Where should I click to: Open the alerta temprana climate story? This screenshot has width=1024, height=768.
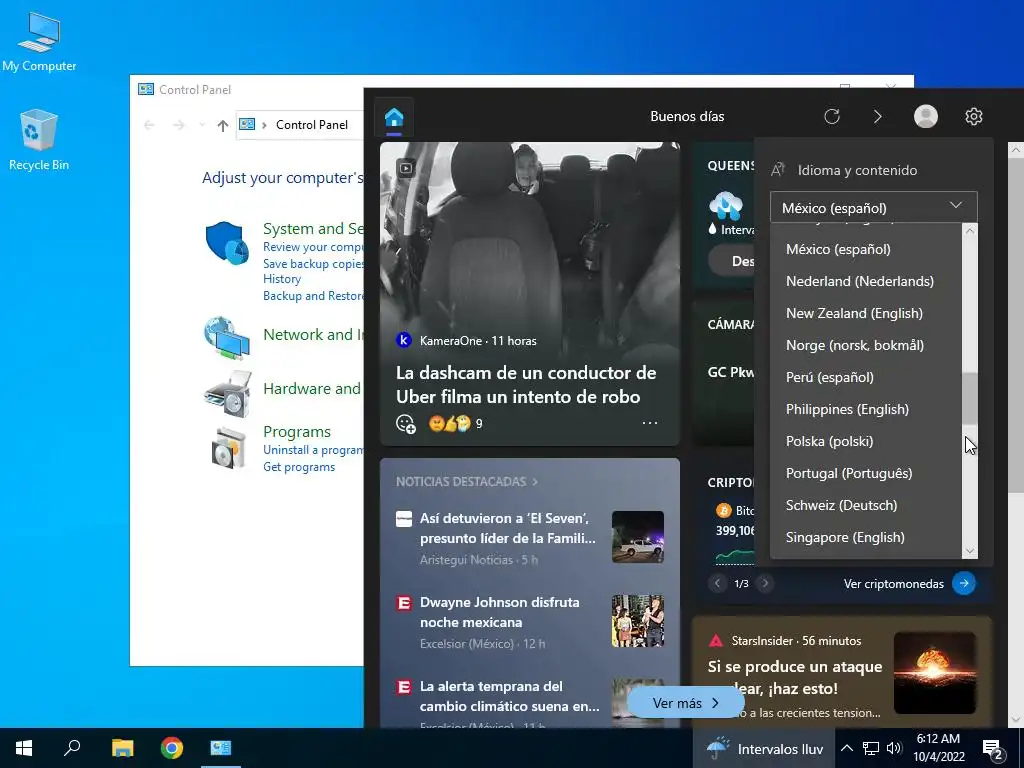[x=509, y=696]
